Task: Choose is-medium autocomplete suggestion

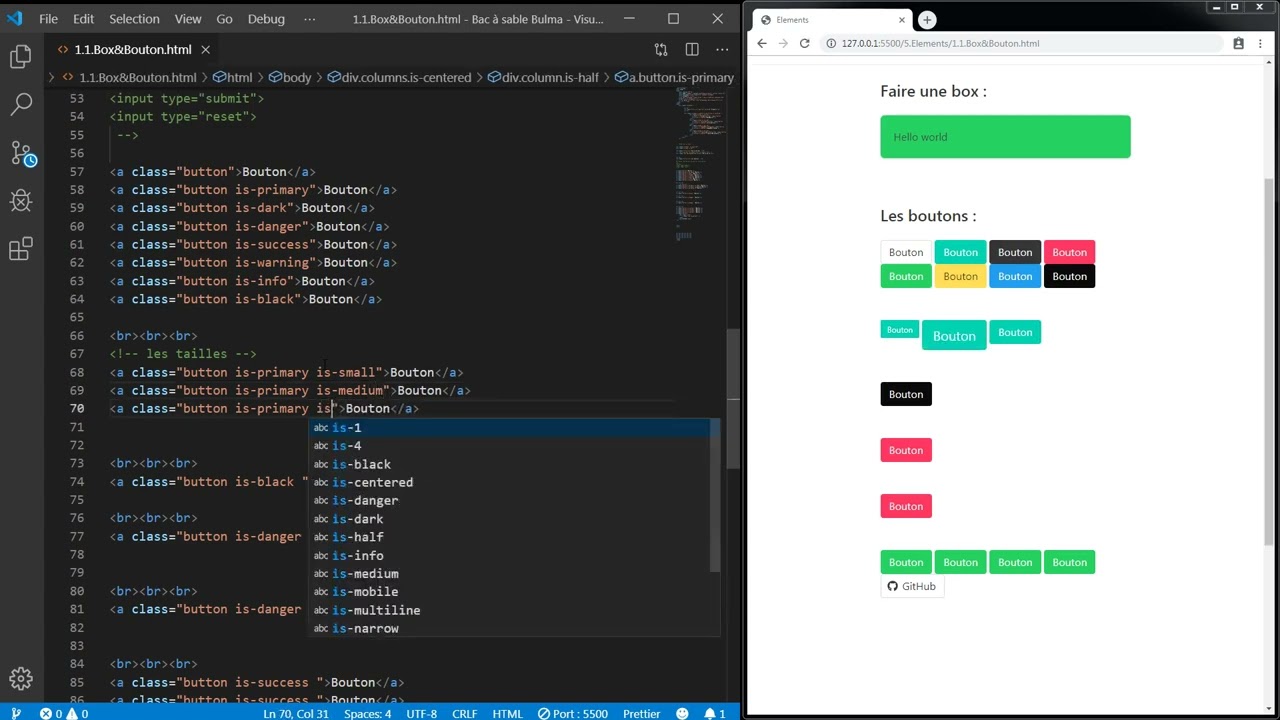Action: click(514, 574)
